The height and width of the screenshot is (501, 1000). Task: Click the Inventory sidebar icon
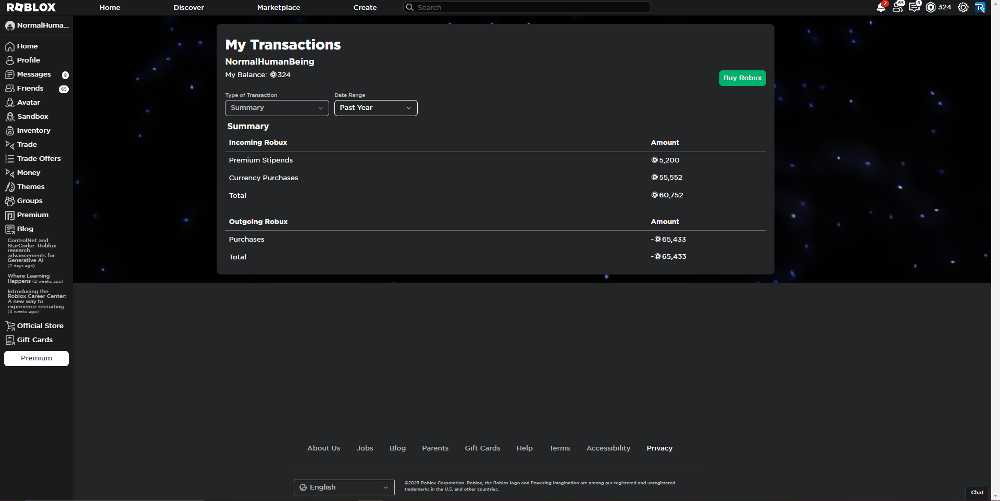pyautogui.click(x=10, y=131)
